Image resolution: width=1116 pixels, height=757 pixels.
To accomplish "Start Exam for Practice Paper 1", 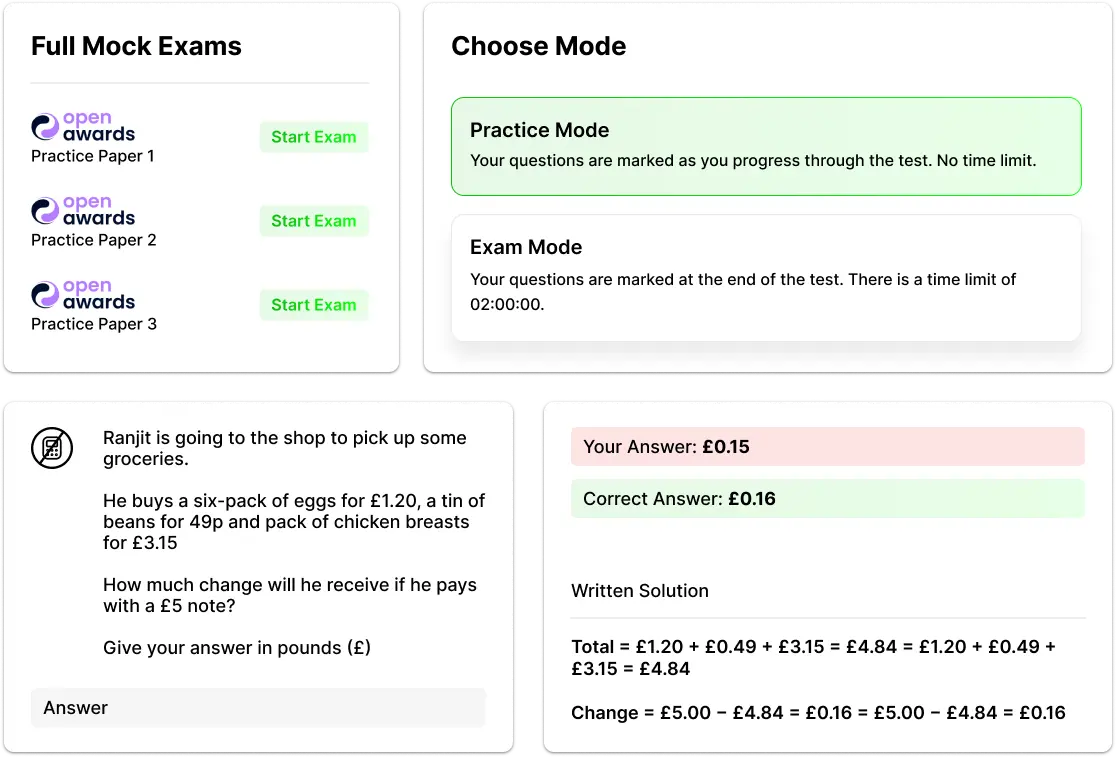I will [x=313, y=137].
